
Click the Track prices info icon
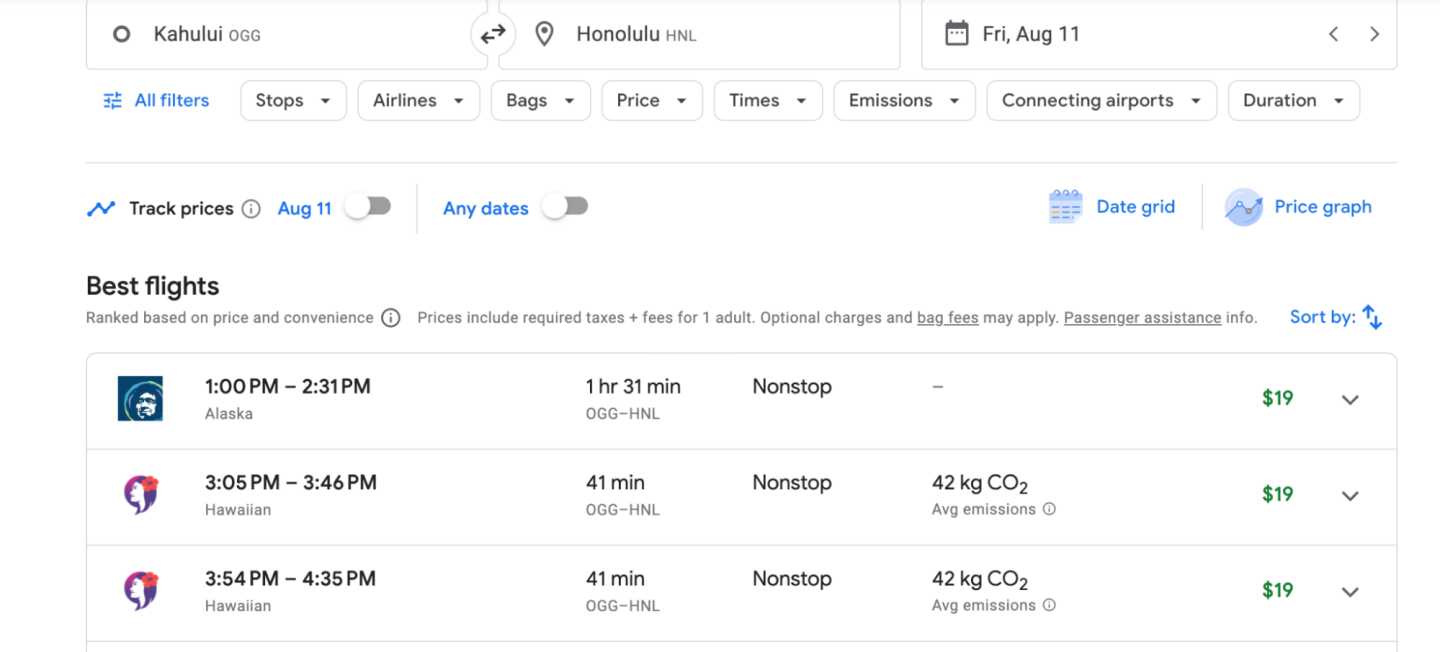click(x=252, y=209)
